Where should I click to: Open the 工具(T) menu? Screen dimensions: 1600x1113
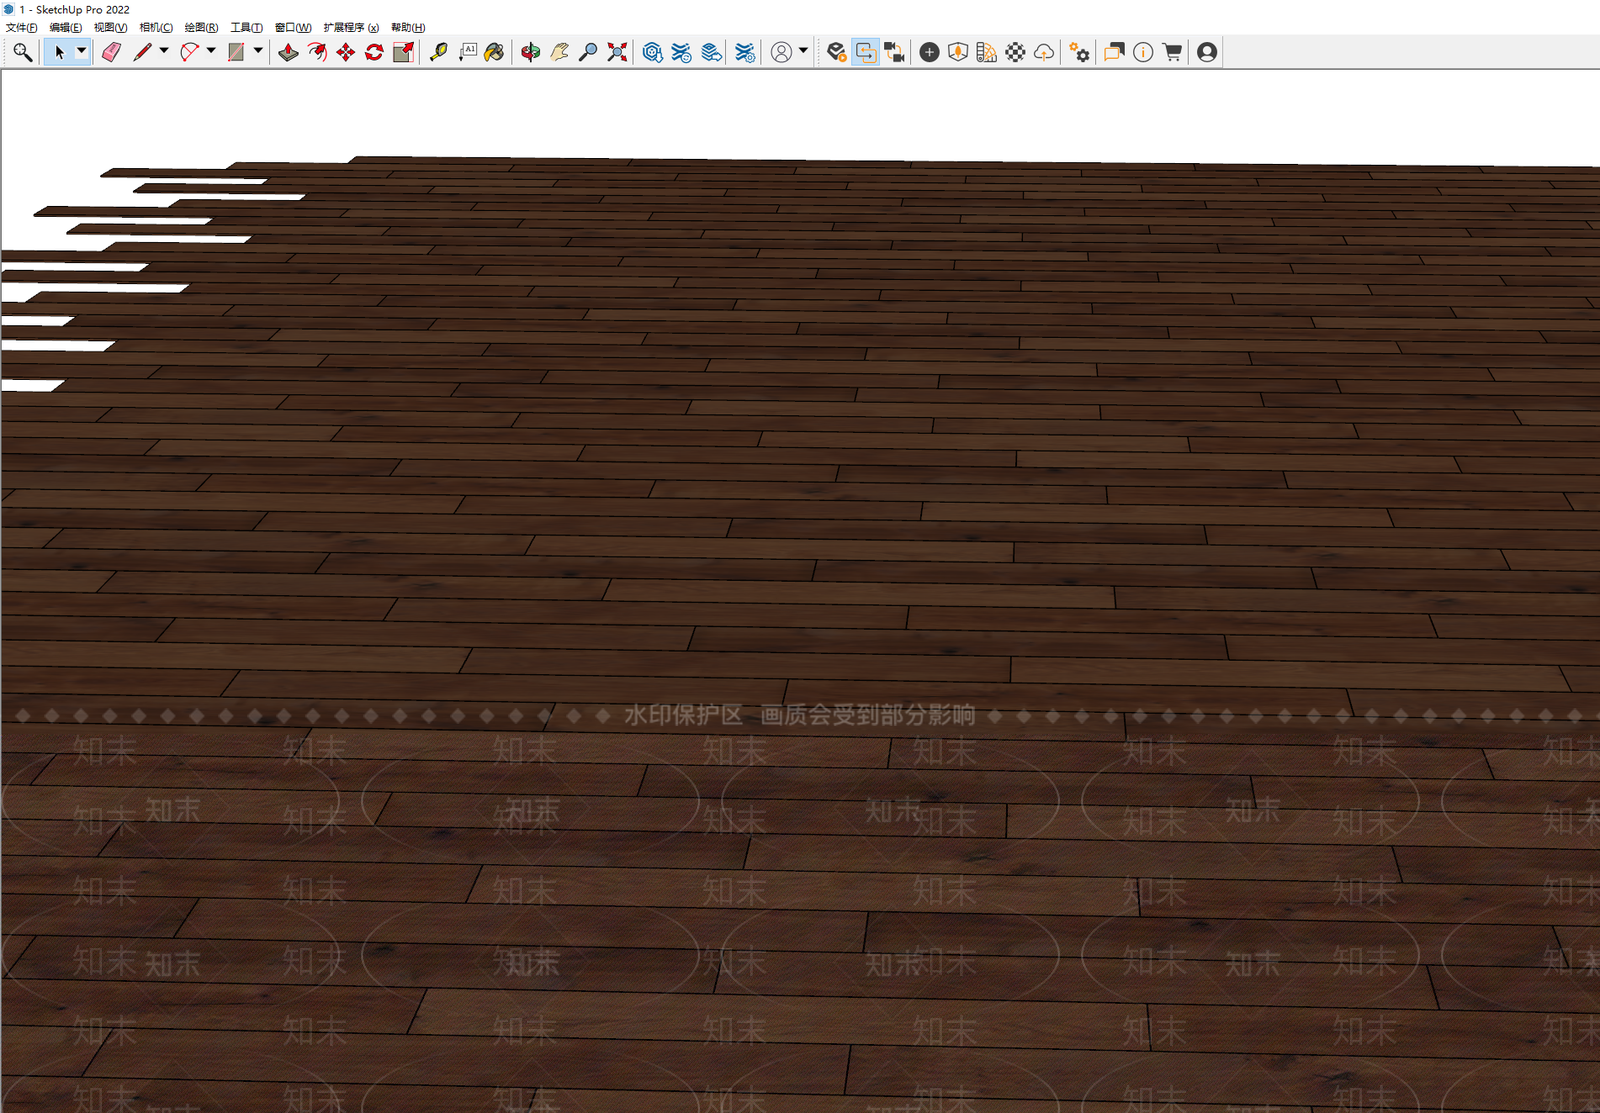click(x=247, y=28)
